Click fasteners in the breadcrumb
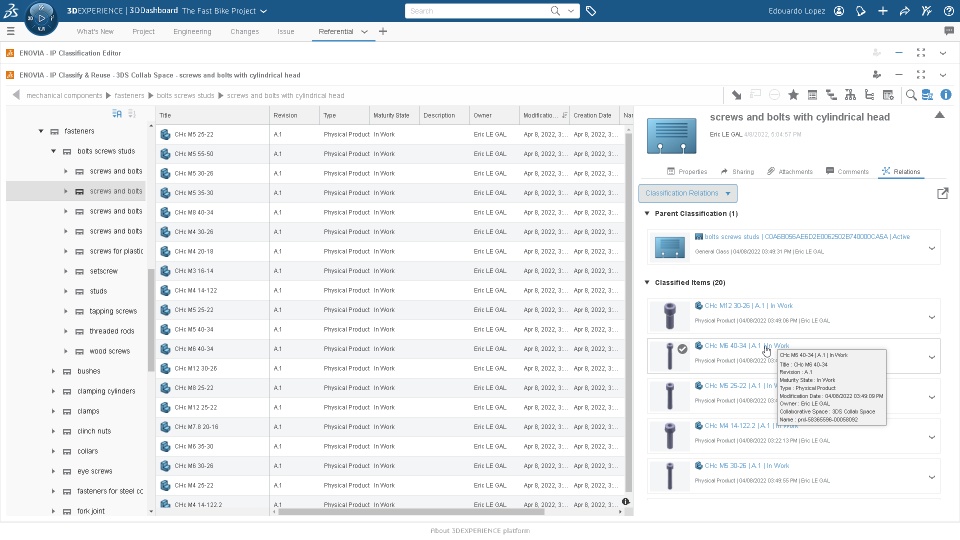This screenshot has width=960, height=540. [129, 96]
